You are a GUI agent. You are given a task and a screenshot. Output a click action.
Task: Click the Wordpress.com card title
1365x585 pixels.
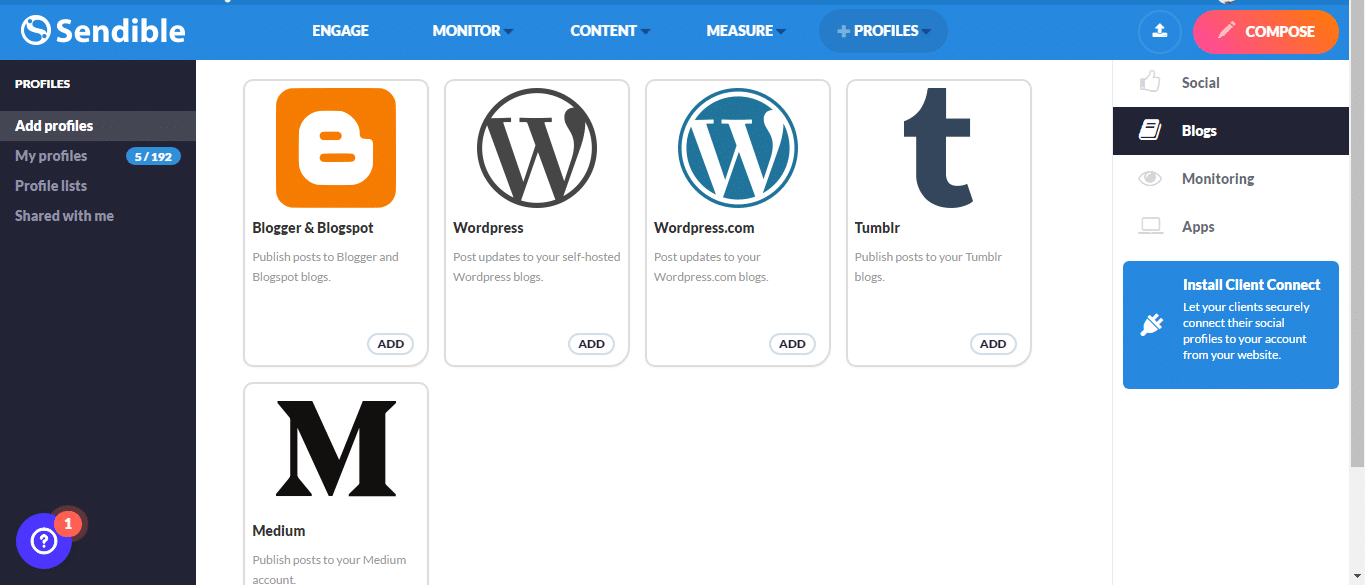[x=704, y=228]
